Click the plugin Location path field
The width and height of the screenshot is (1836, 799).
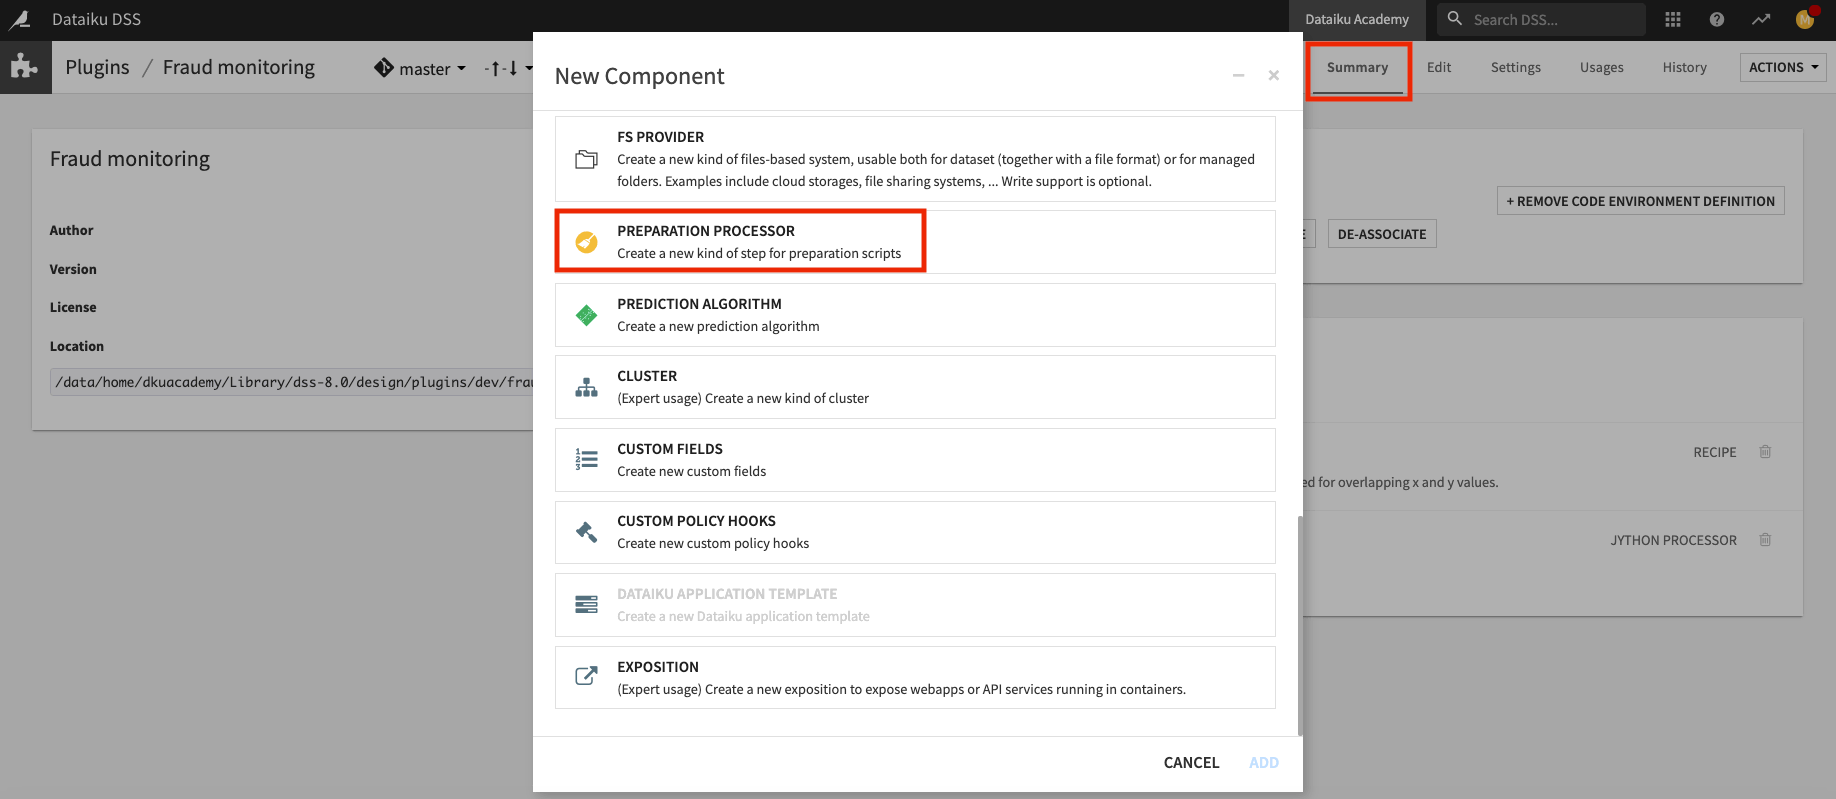292,382
